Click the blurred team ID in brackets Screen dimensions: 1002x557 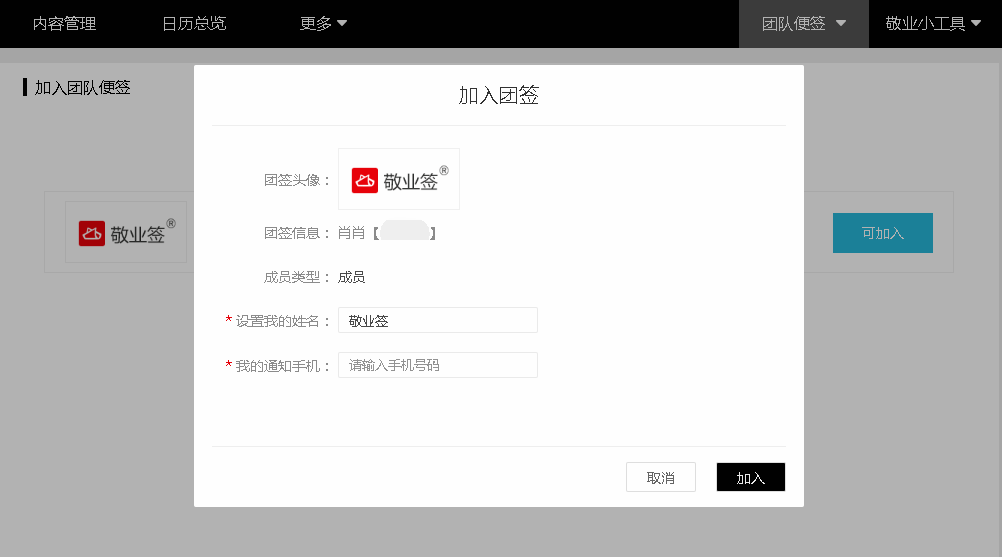(404, 232)
